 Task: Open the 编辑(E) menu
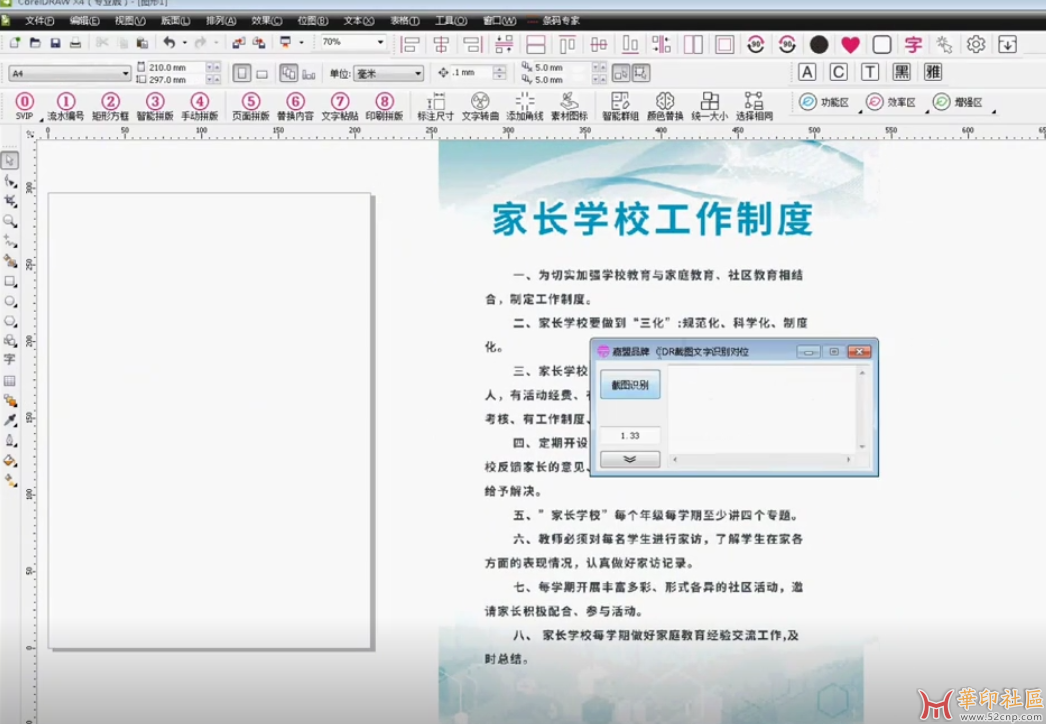click(85, 21)
